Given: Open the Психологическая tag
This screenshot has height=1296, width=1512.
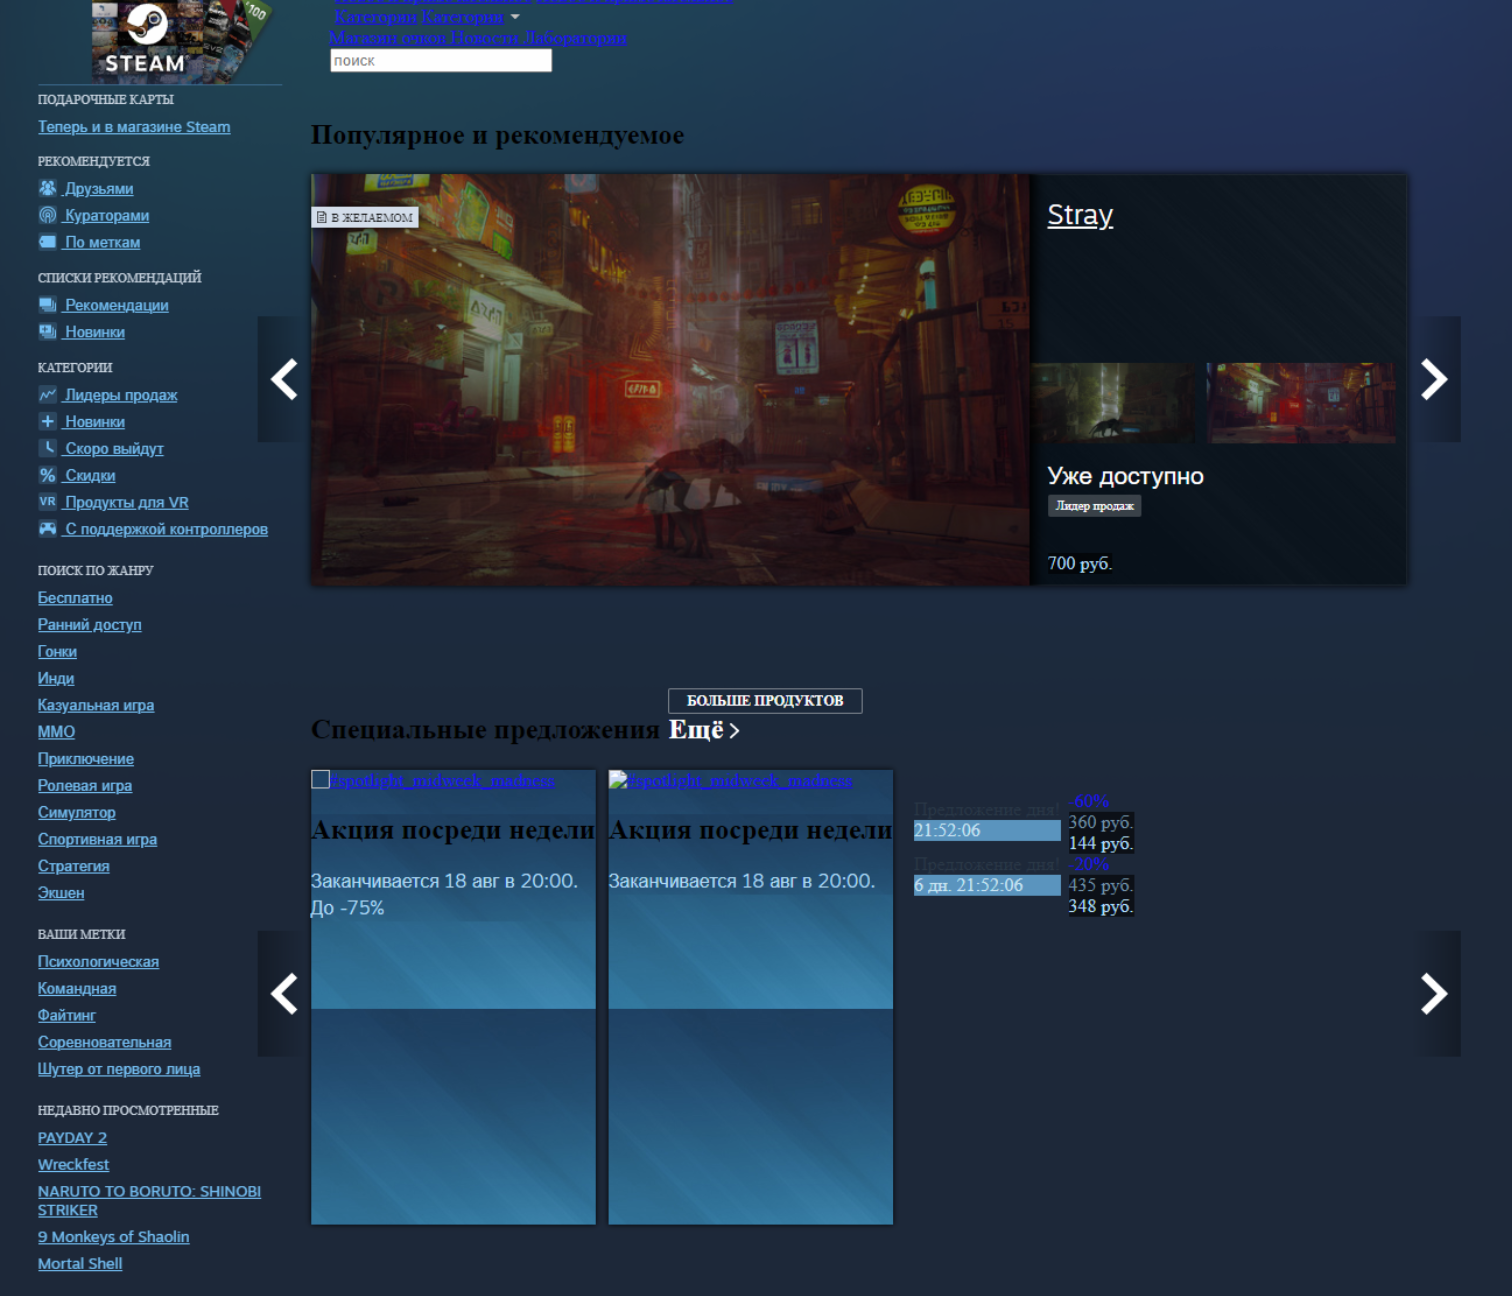Looking at the screenshot, I should pyautogui.click(x=98, y=962).
